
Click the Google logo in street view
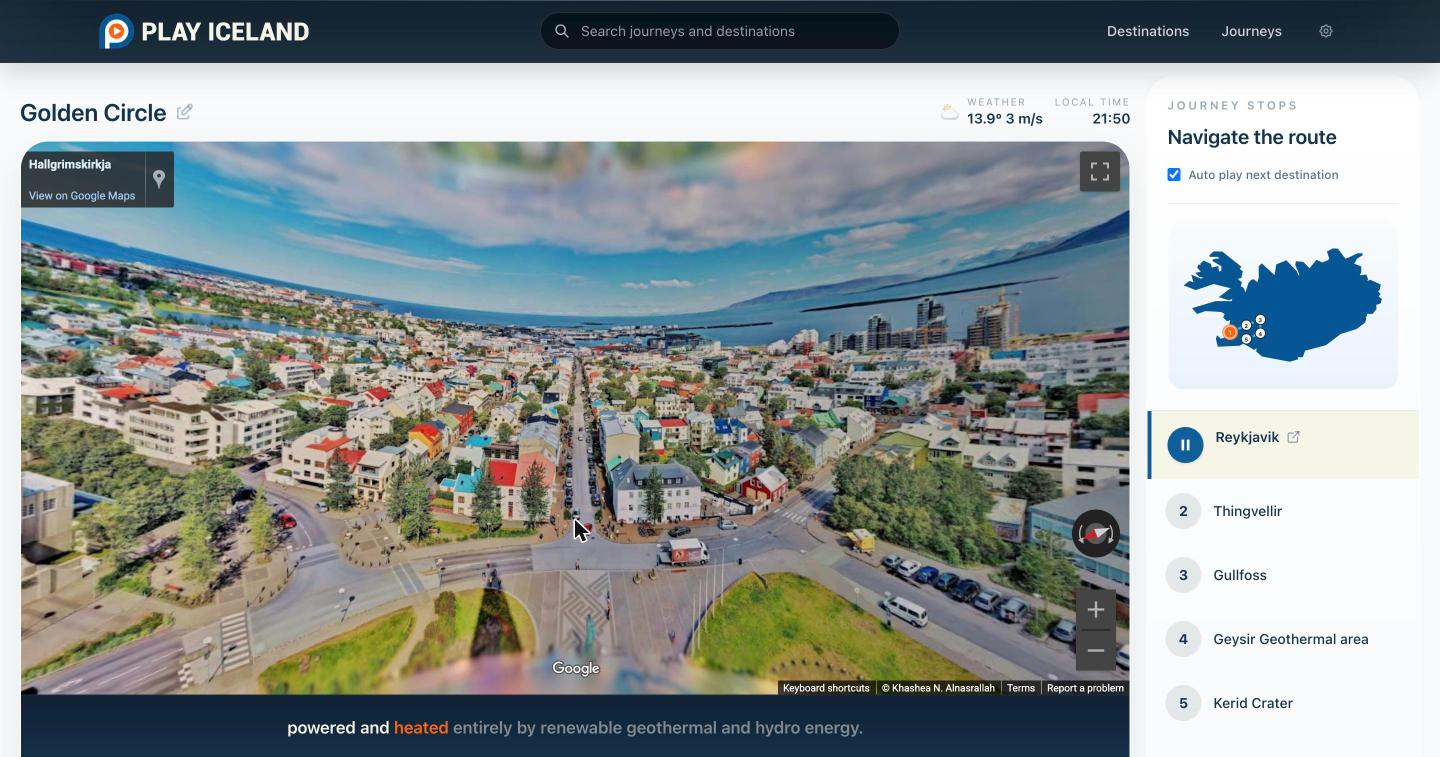(x=576, y=668)
